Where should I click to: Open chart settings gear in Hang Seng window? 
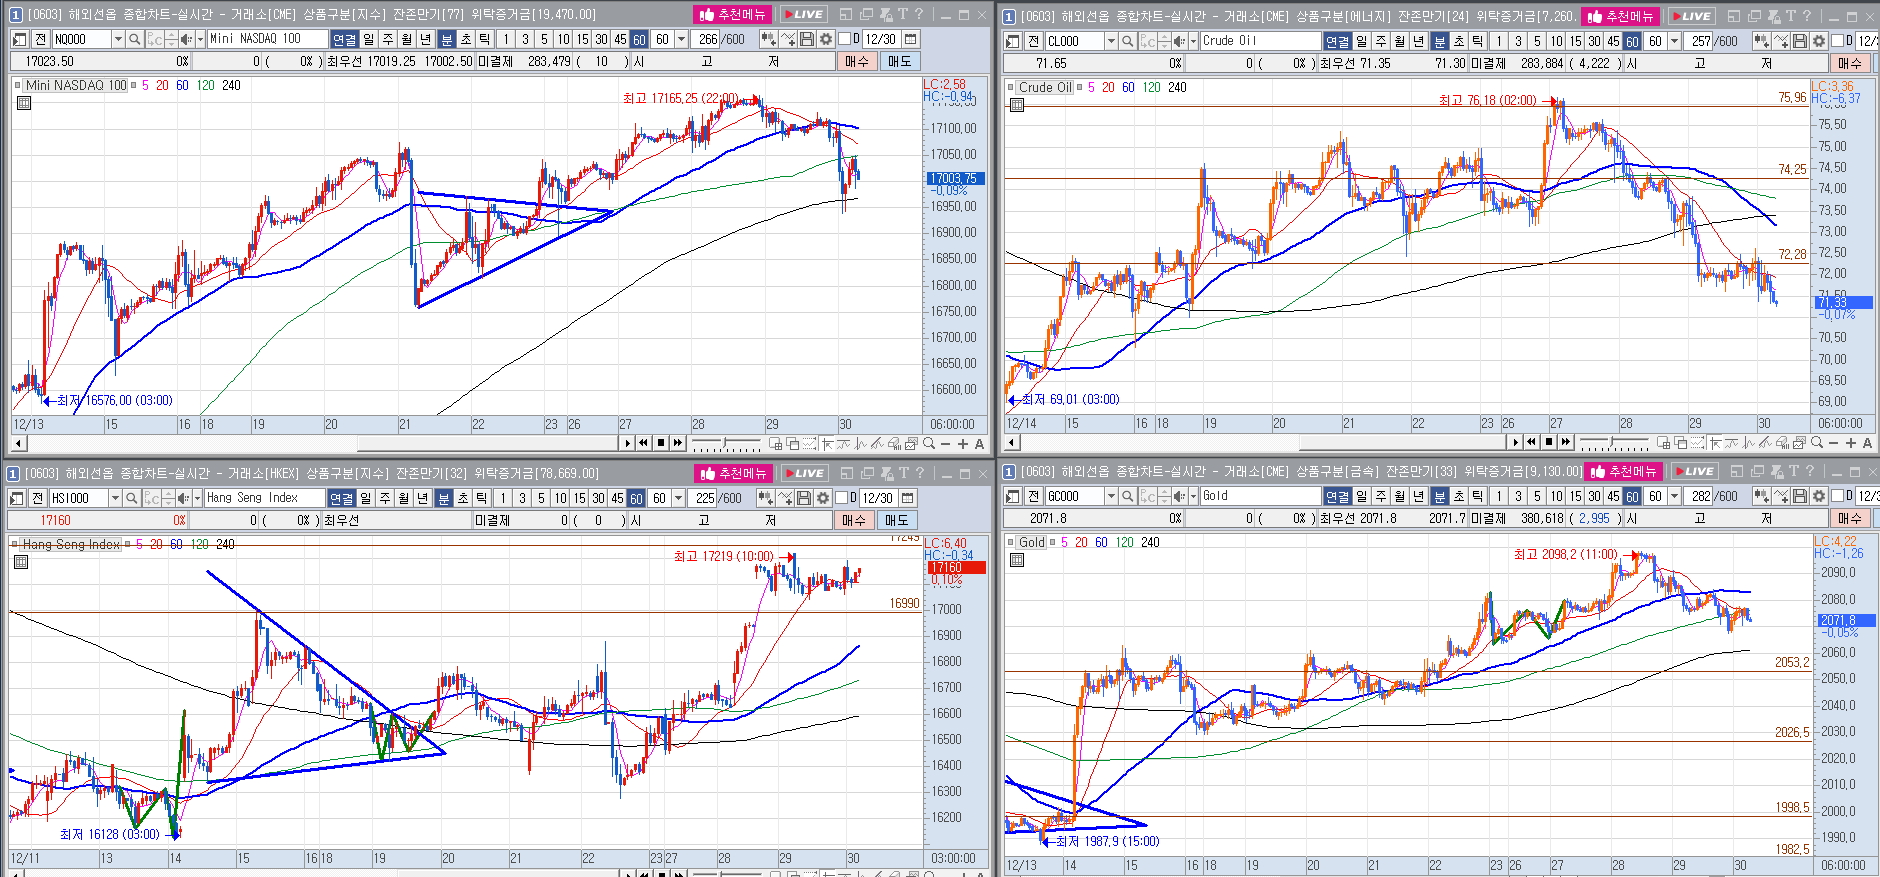pos(822,498)
